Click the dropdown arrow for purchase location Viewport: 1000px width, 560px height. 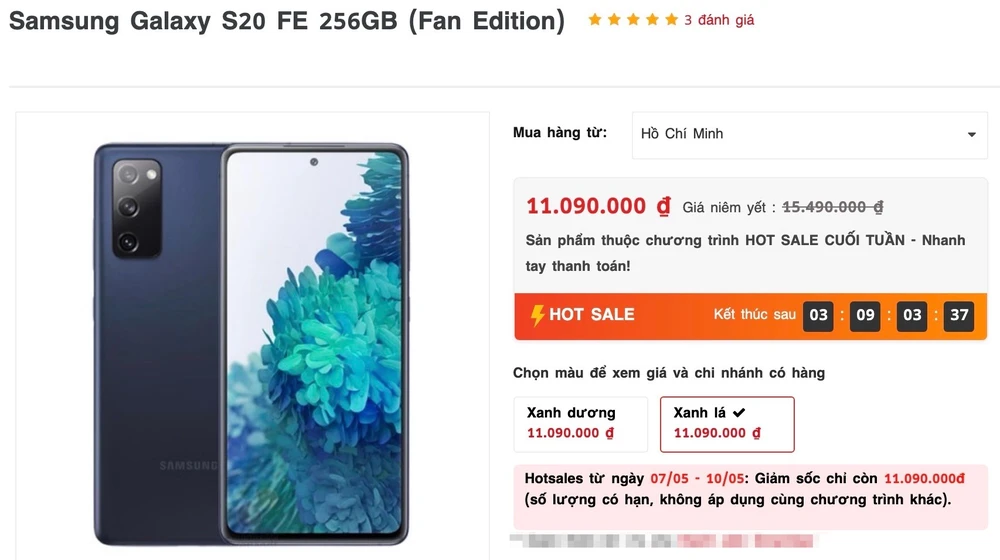click(x=971, y=135)
